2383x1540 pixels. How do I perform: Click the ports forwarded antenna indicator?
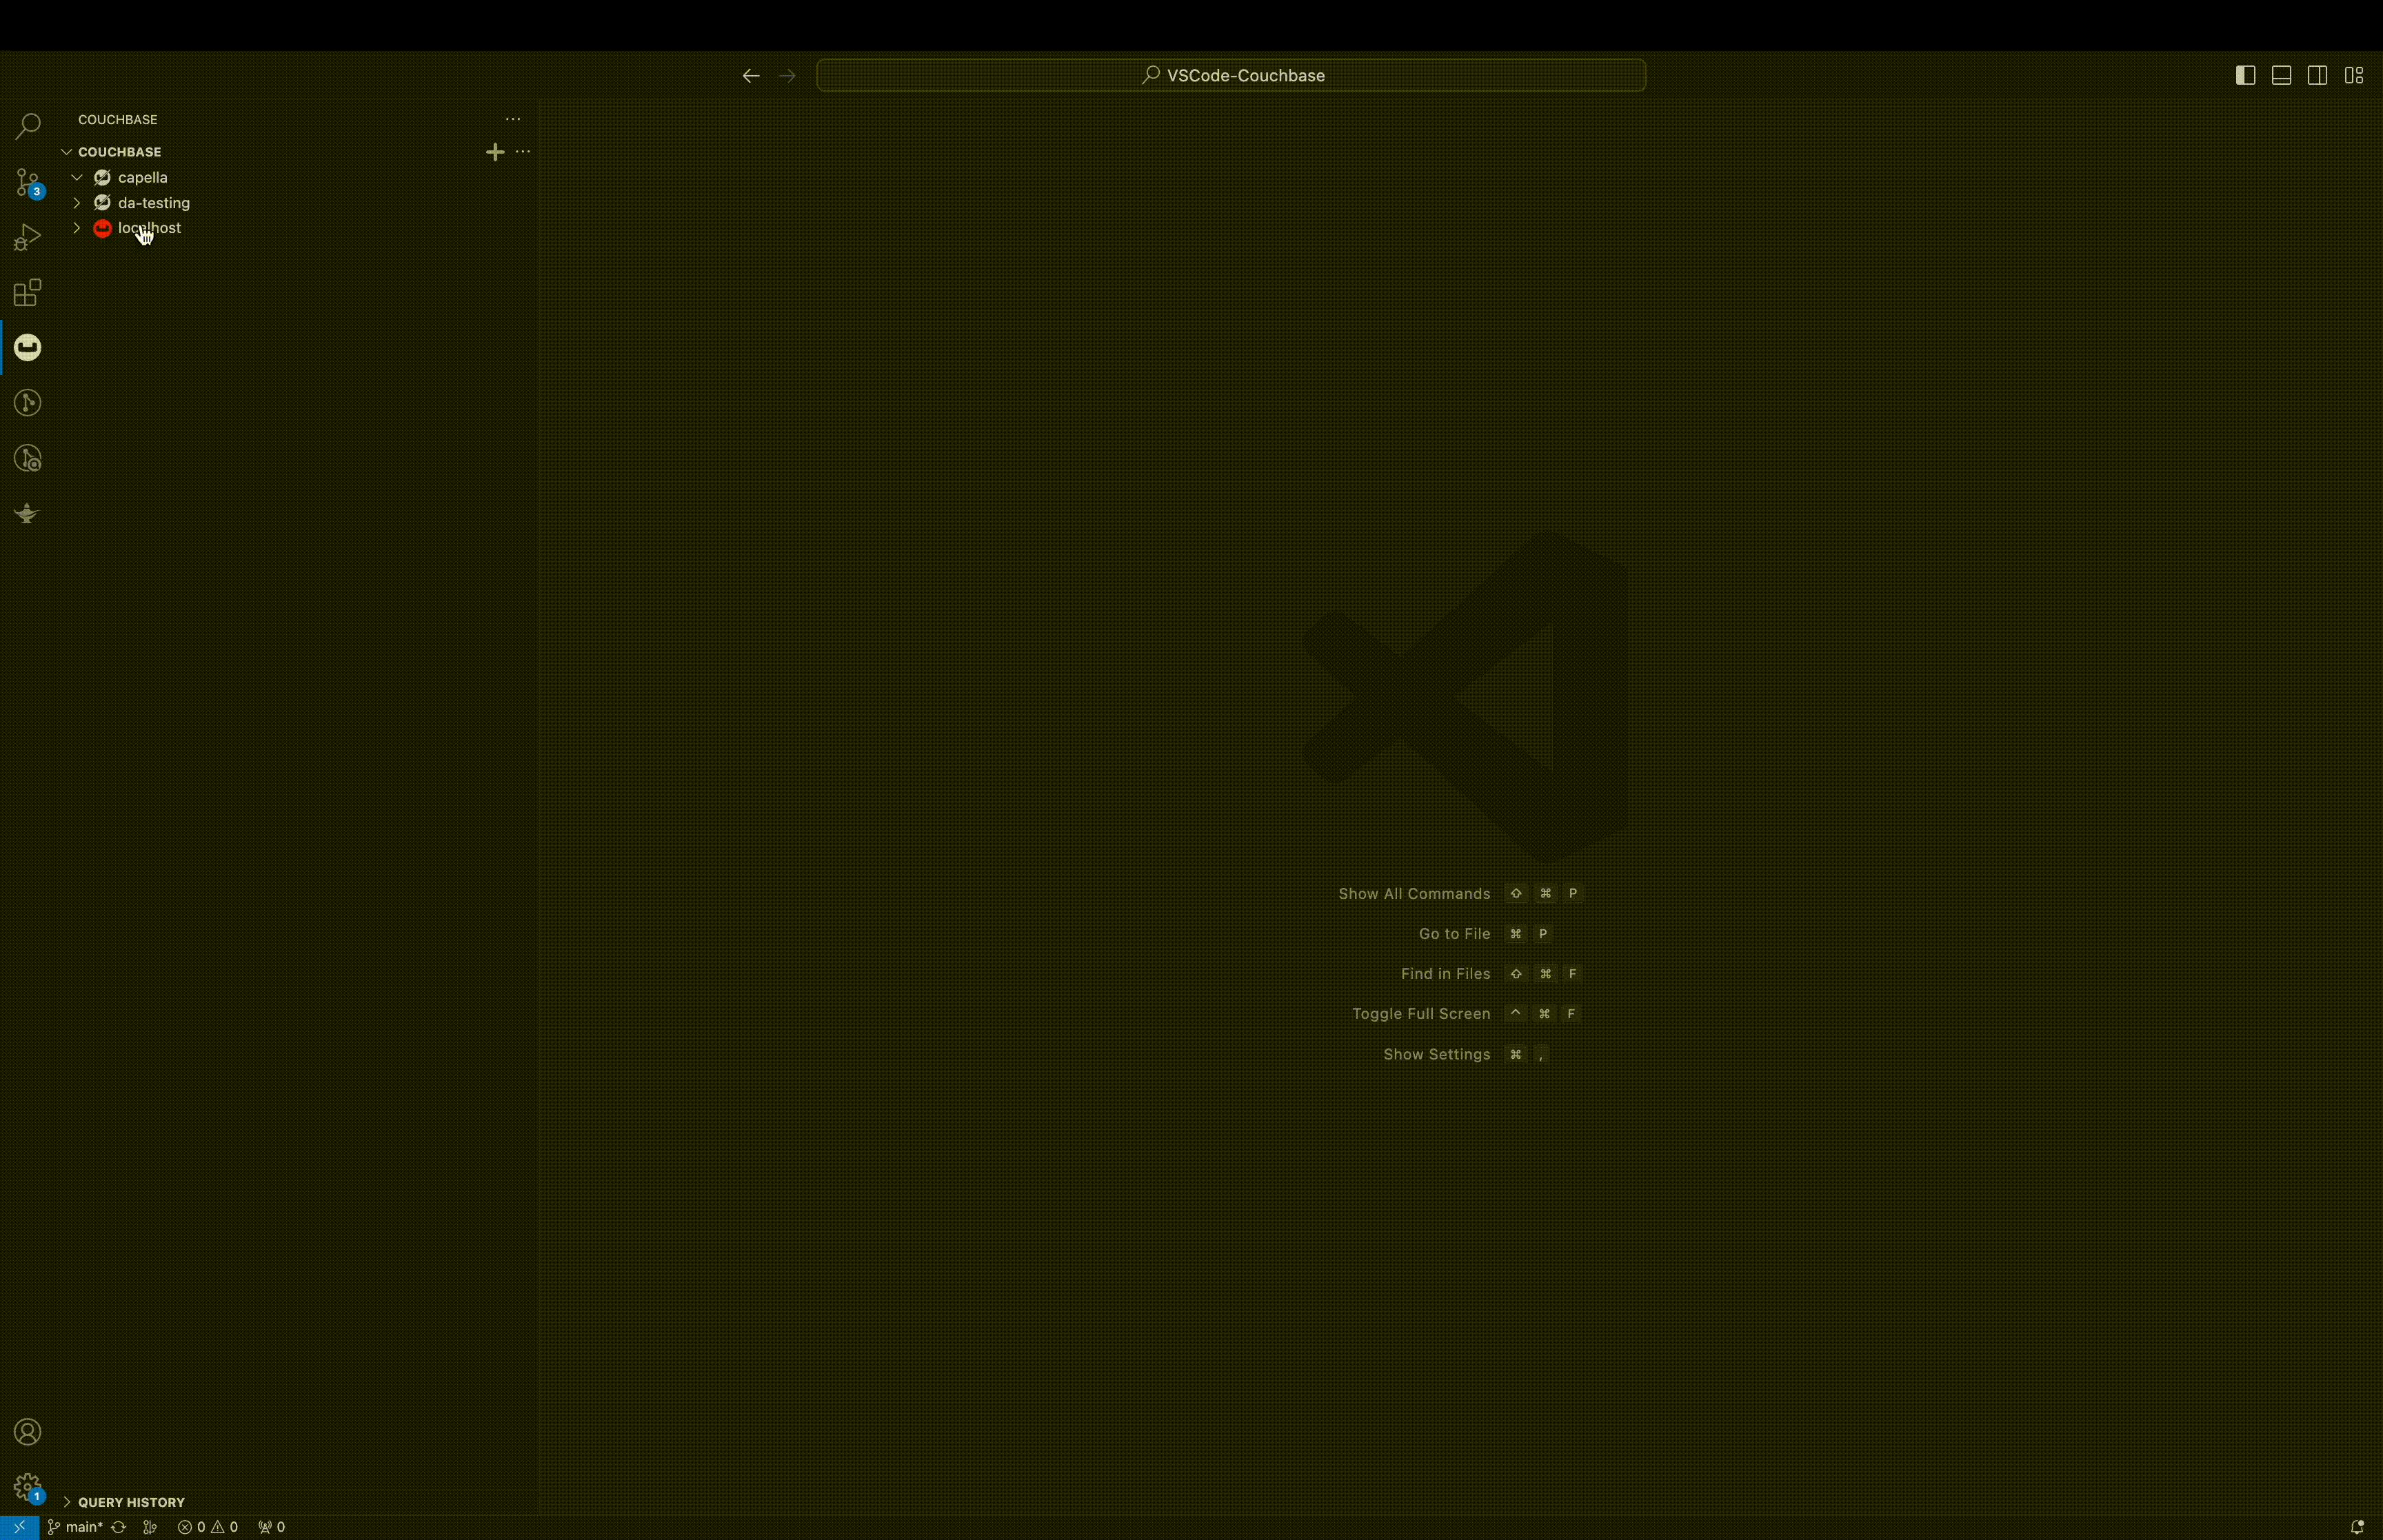click(x=271, y=1527)
